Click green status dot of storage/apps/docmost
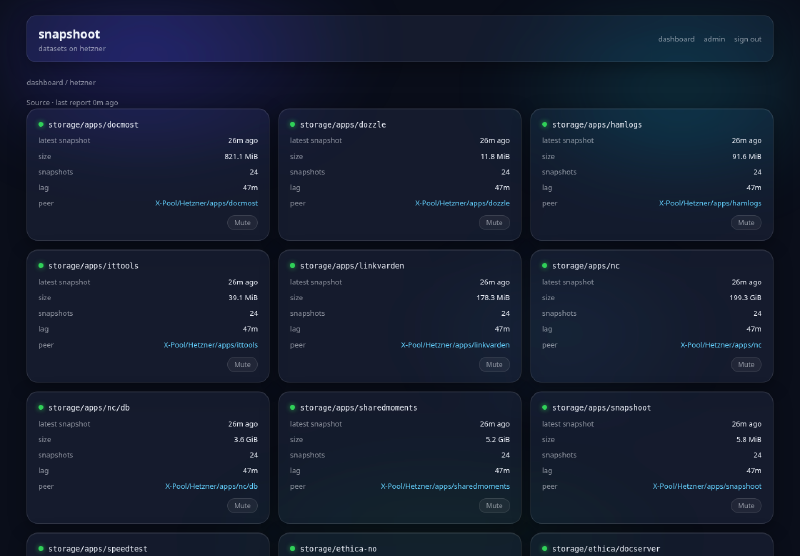This screenshot has height=556, width=800. (x=41, y=124)
